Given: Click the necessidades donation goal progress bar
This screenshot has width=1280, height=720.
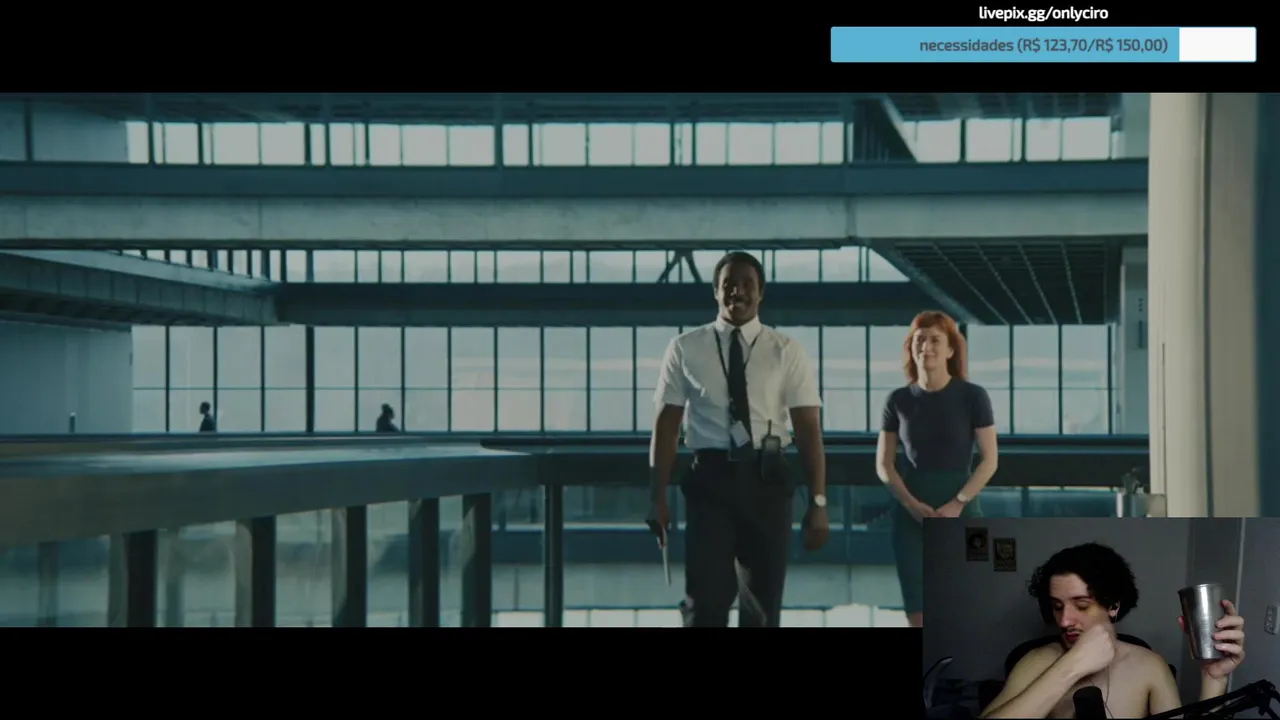Looking at the screenshot, I should pyautogui.click(x=1043, y=45).
